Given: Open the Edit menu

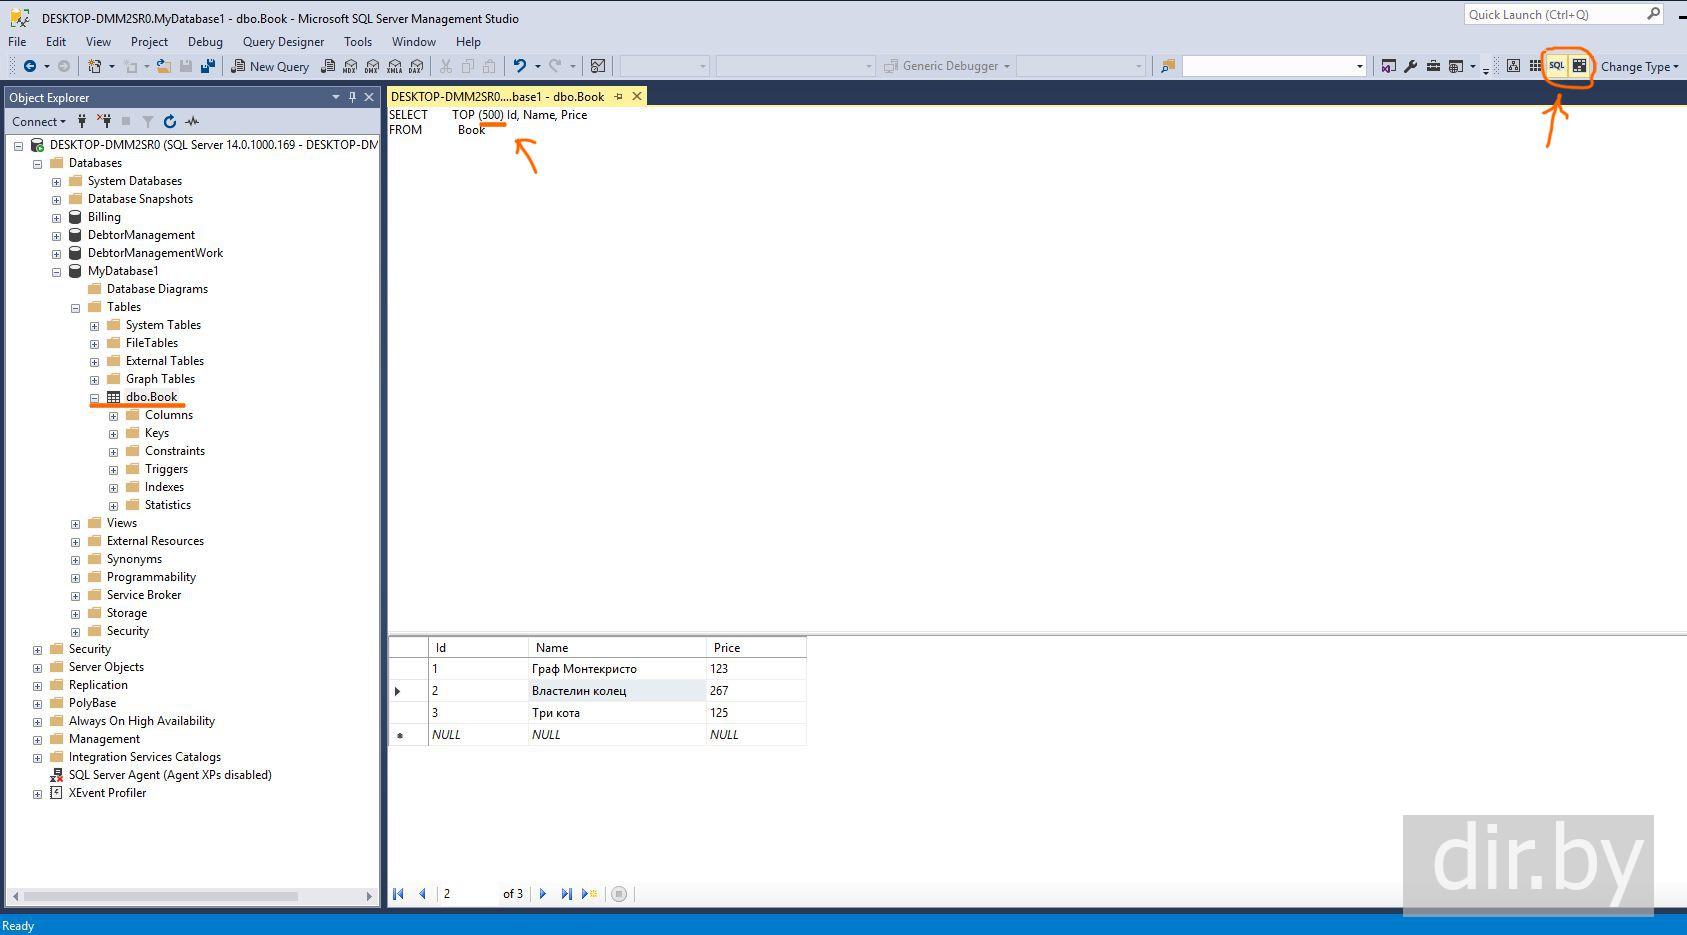Looking at the screenshot, I should (x=56, y=42).
